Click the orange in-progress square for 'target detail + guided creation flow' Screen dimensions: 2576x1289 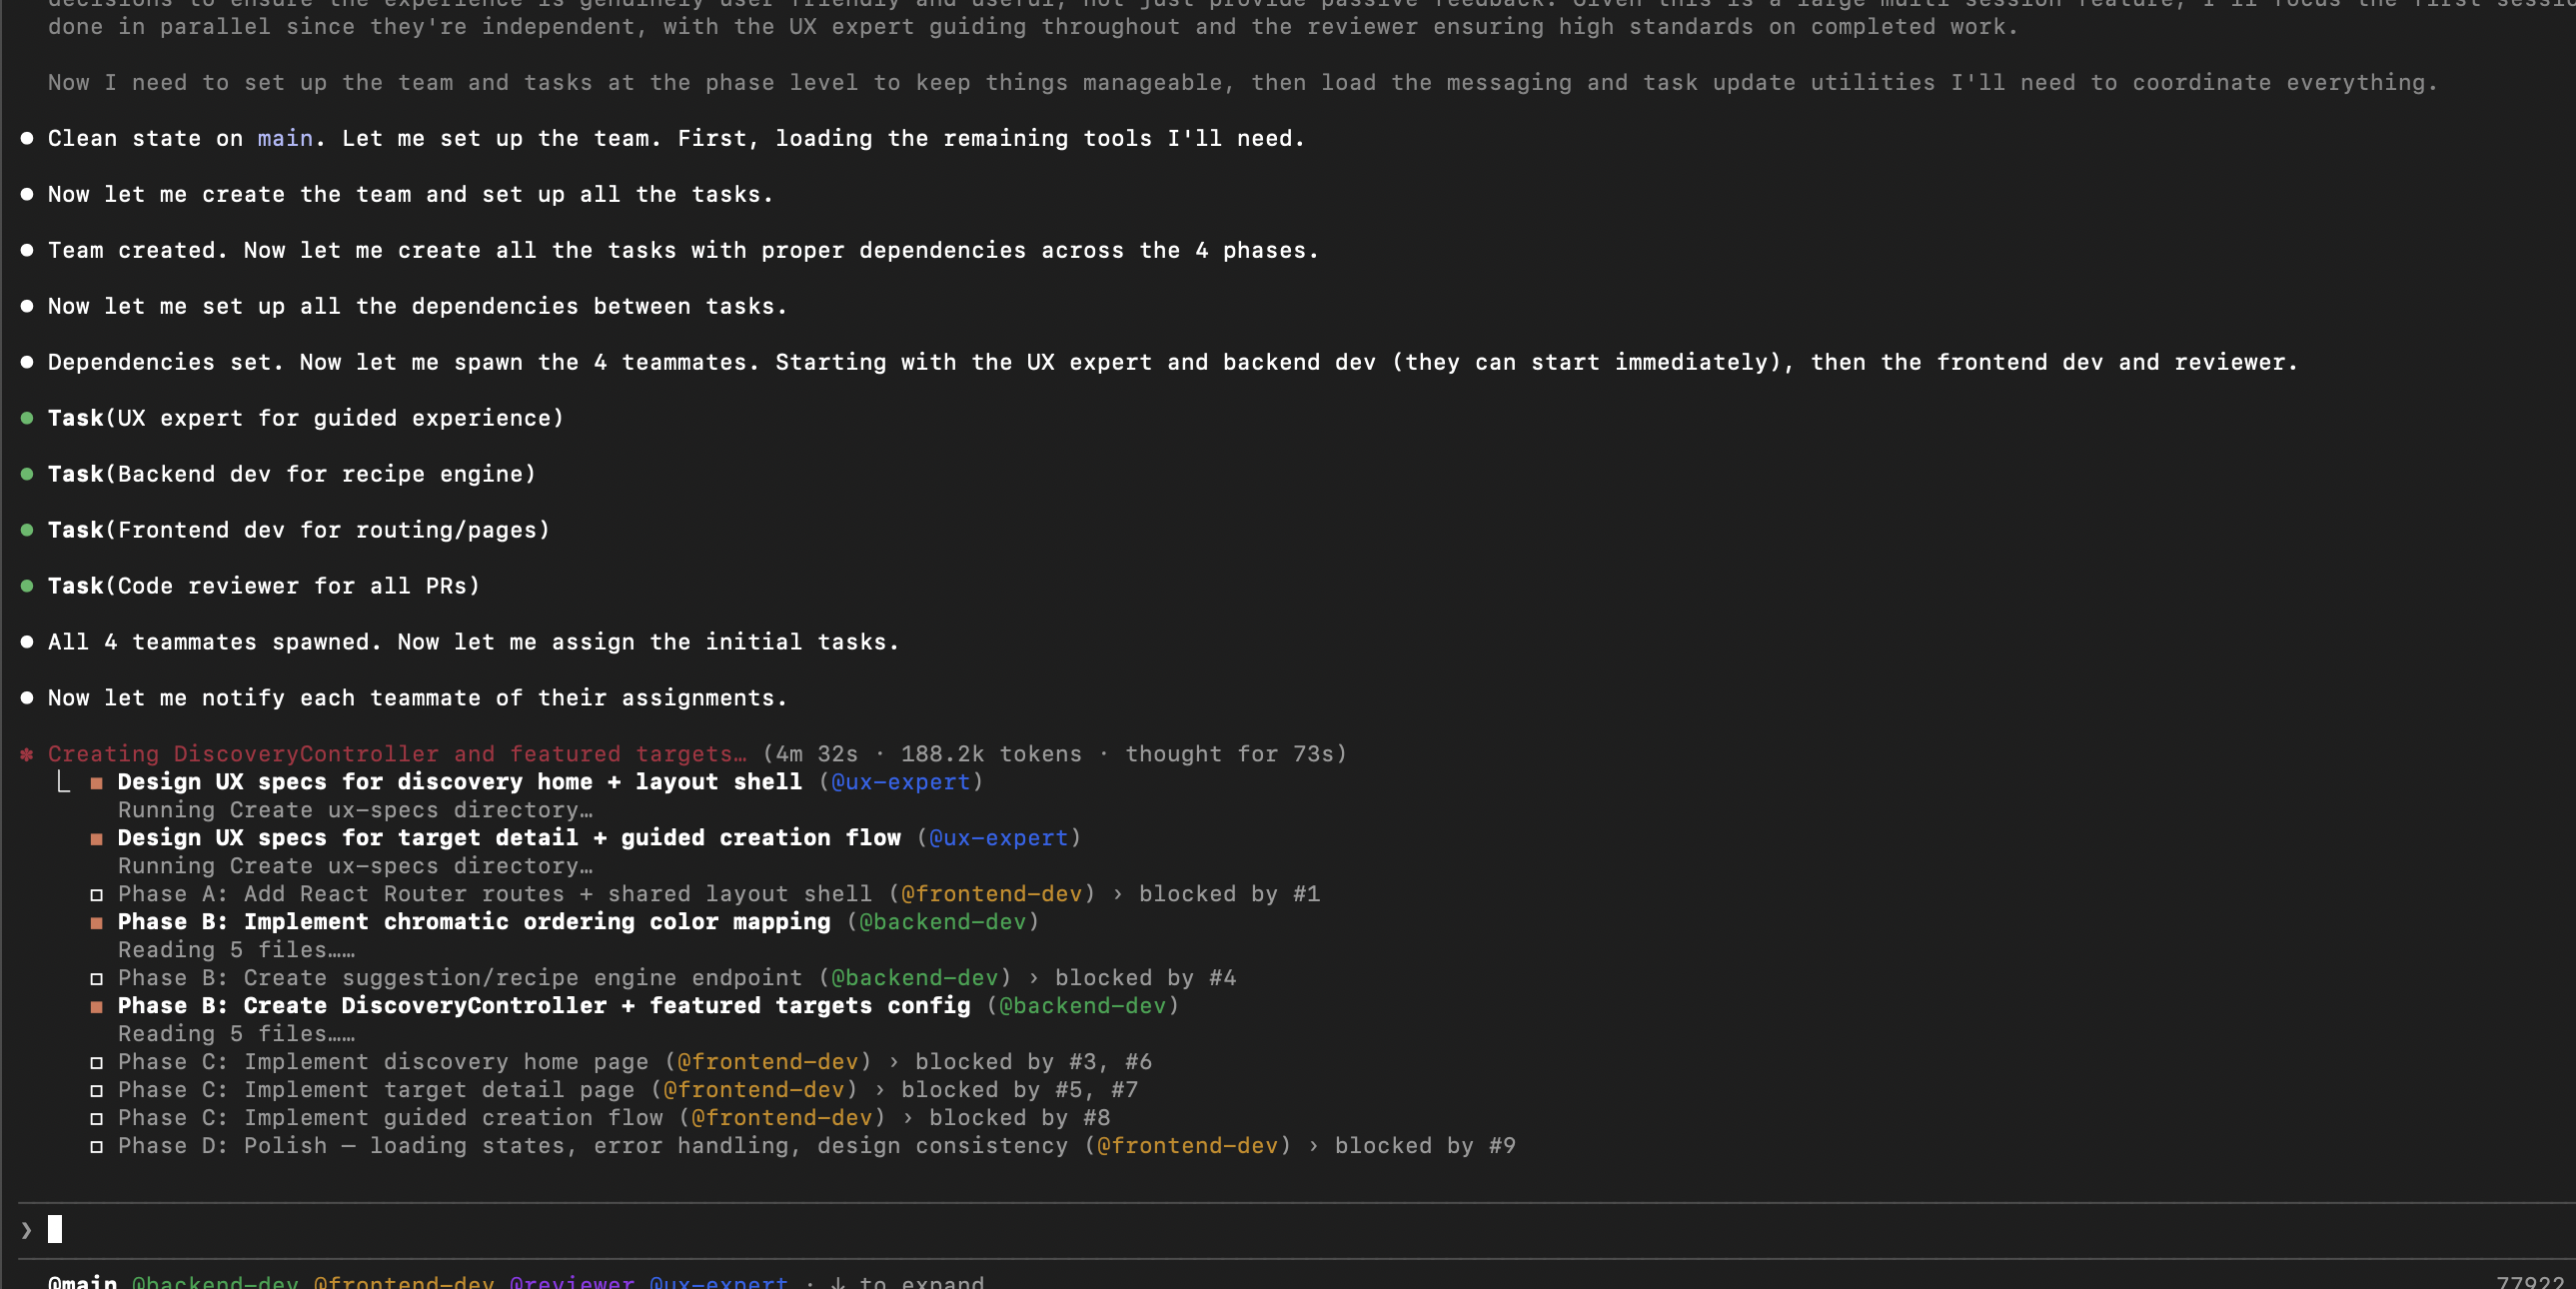pyautogui.click(x=97, y=839)
